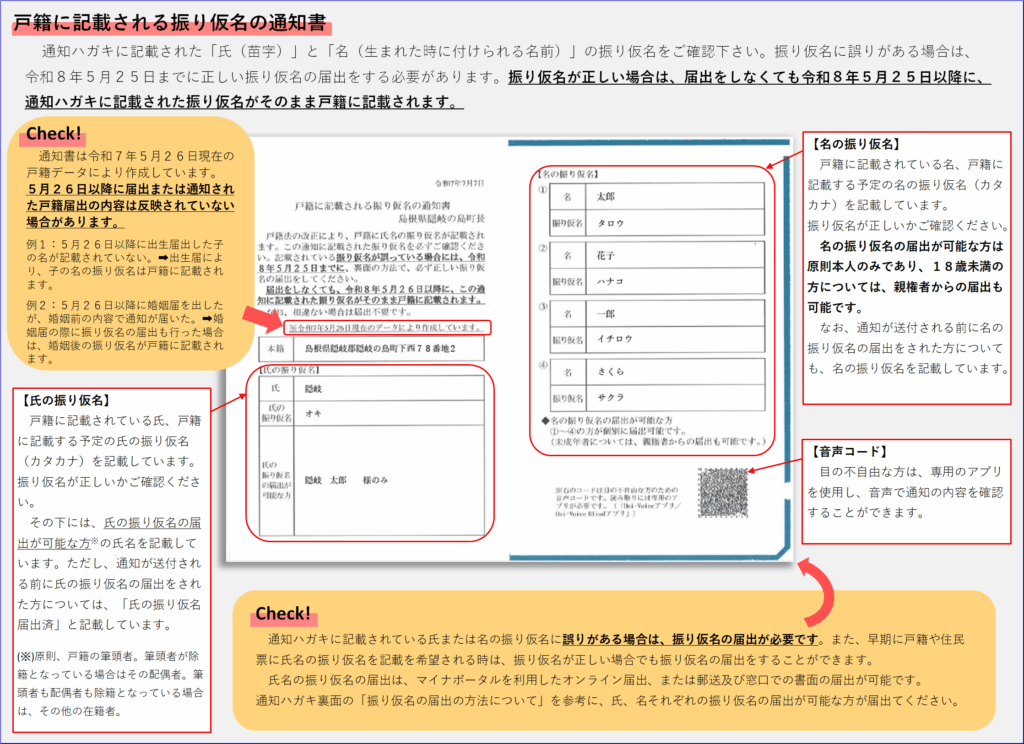This screenshot has height=744, width=1024.
Task: Click the name cell 'さくら'
Action: point(675,371)
